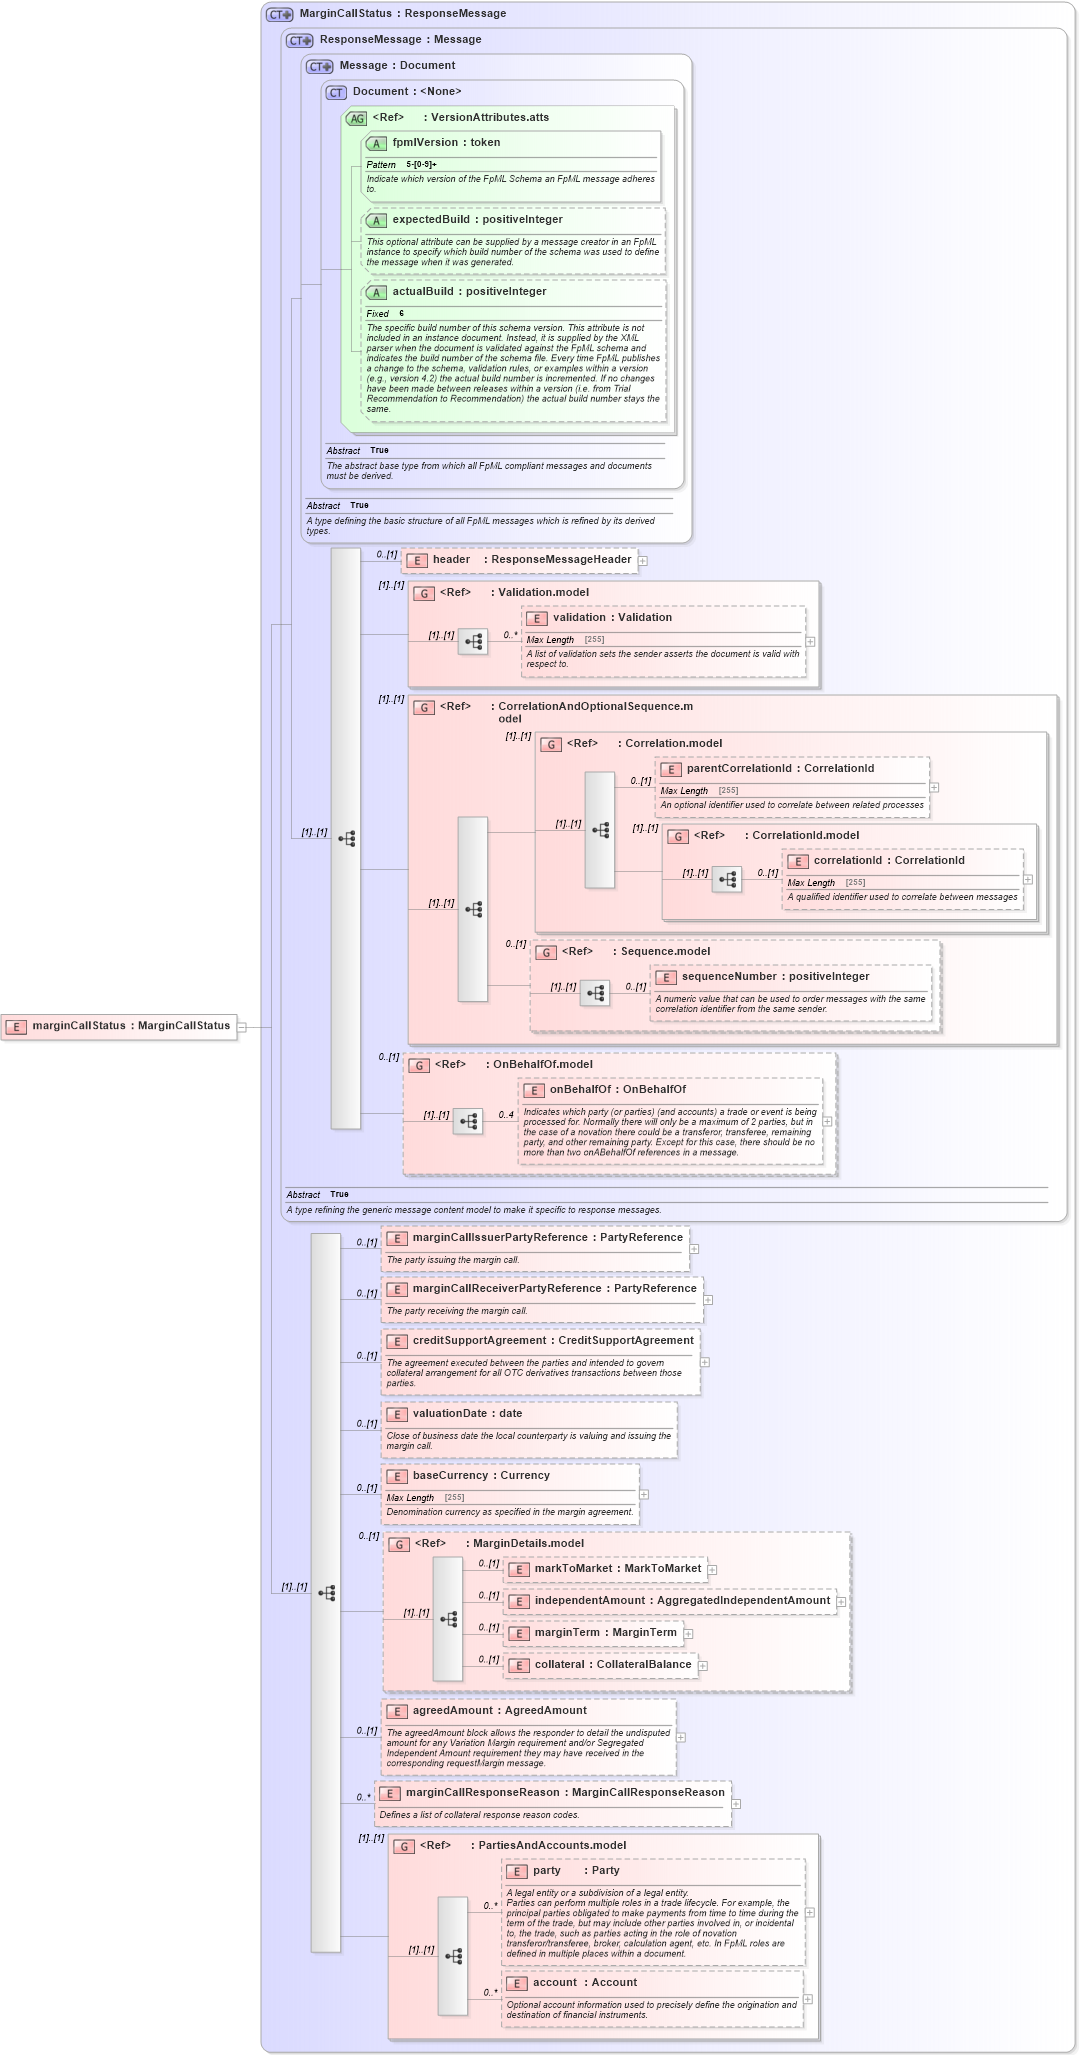Click the Correlation.model group G icon
This screenshot has width=1080, height=2055.
click(x=551, y=745)
